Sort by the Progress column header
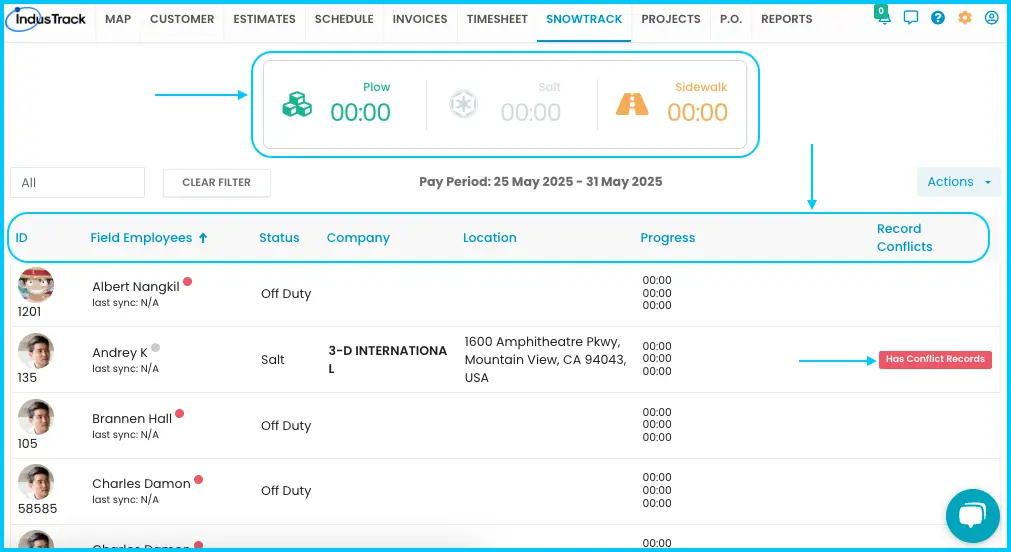 coord(667,238)
